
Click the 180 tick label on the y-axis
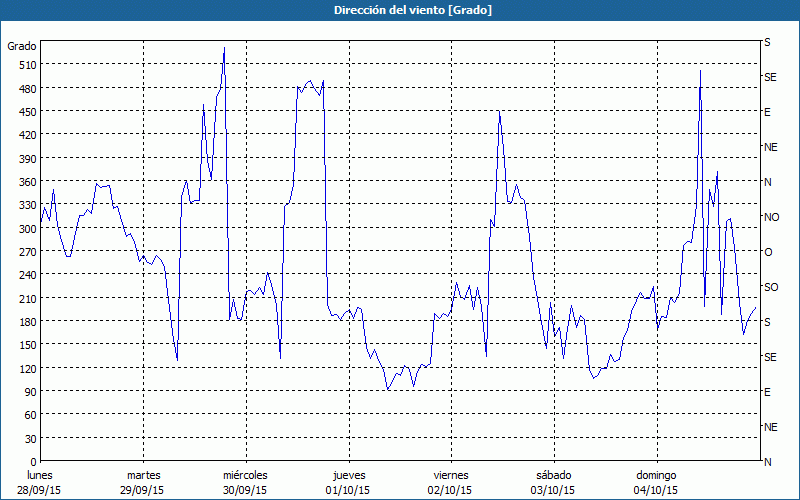click(x=26, y=322)
